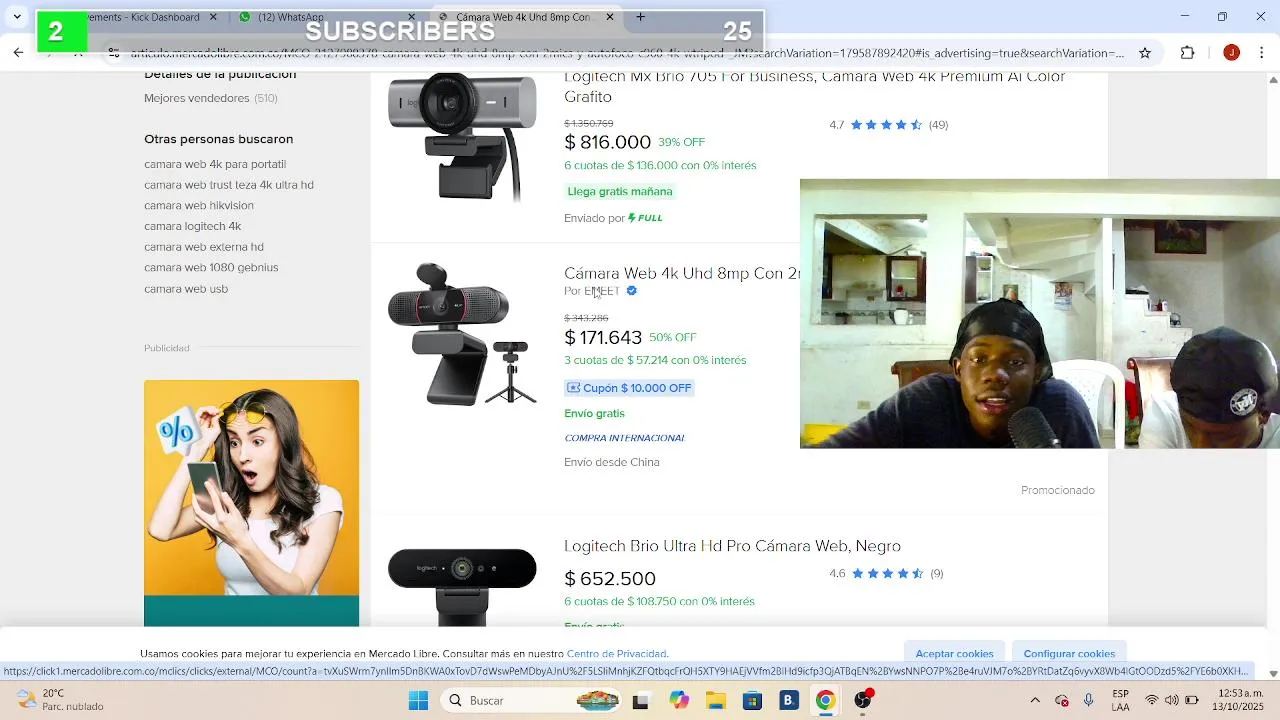Open the Mejores vendedores filter link
The image size is (1280, 720).
211,98
